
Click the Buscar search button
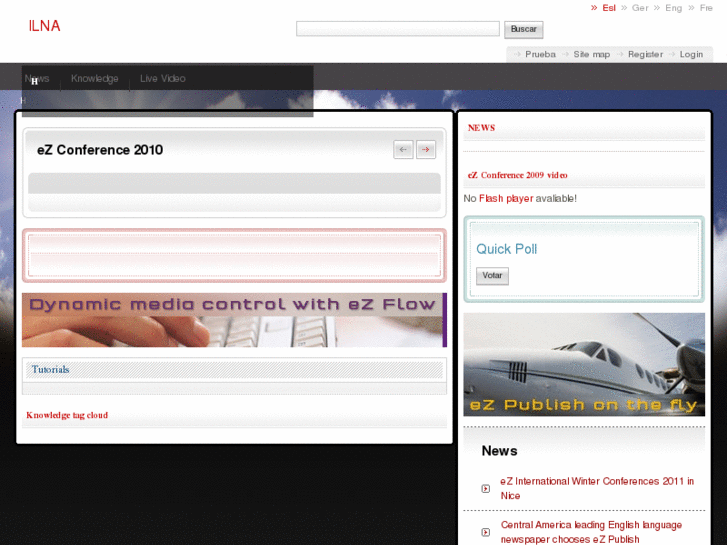point(523,29)
